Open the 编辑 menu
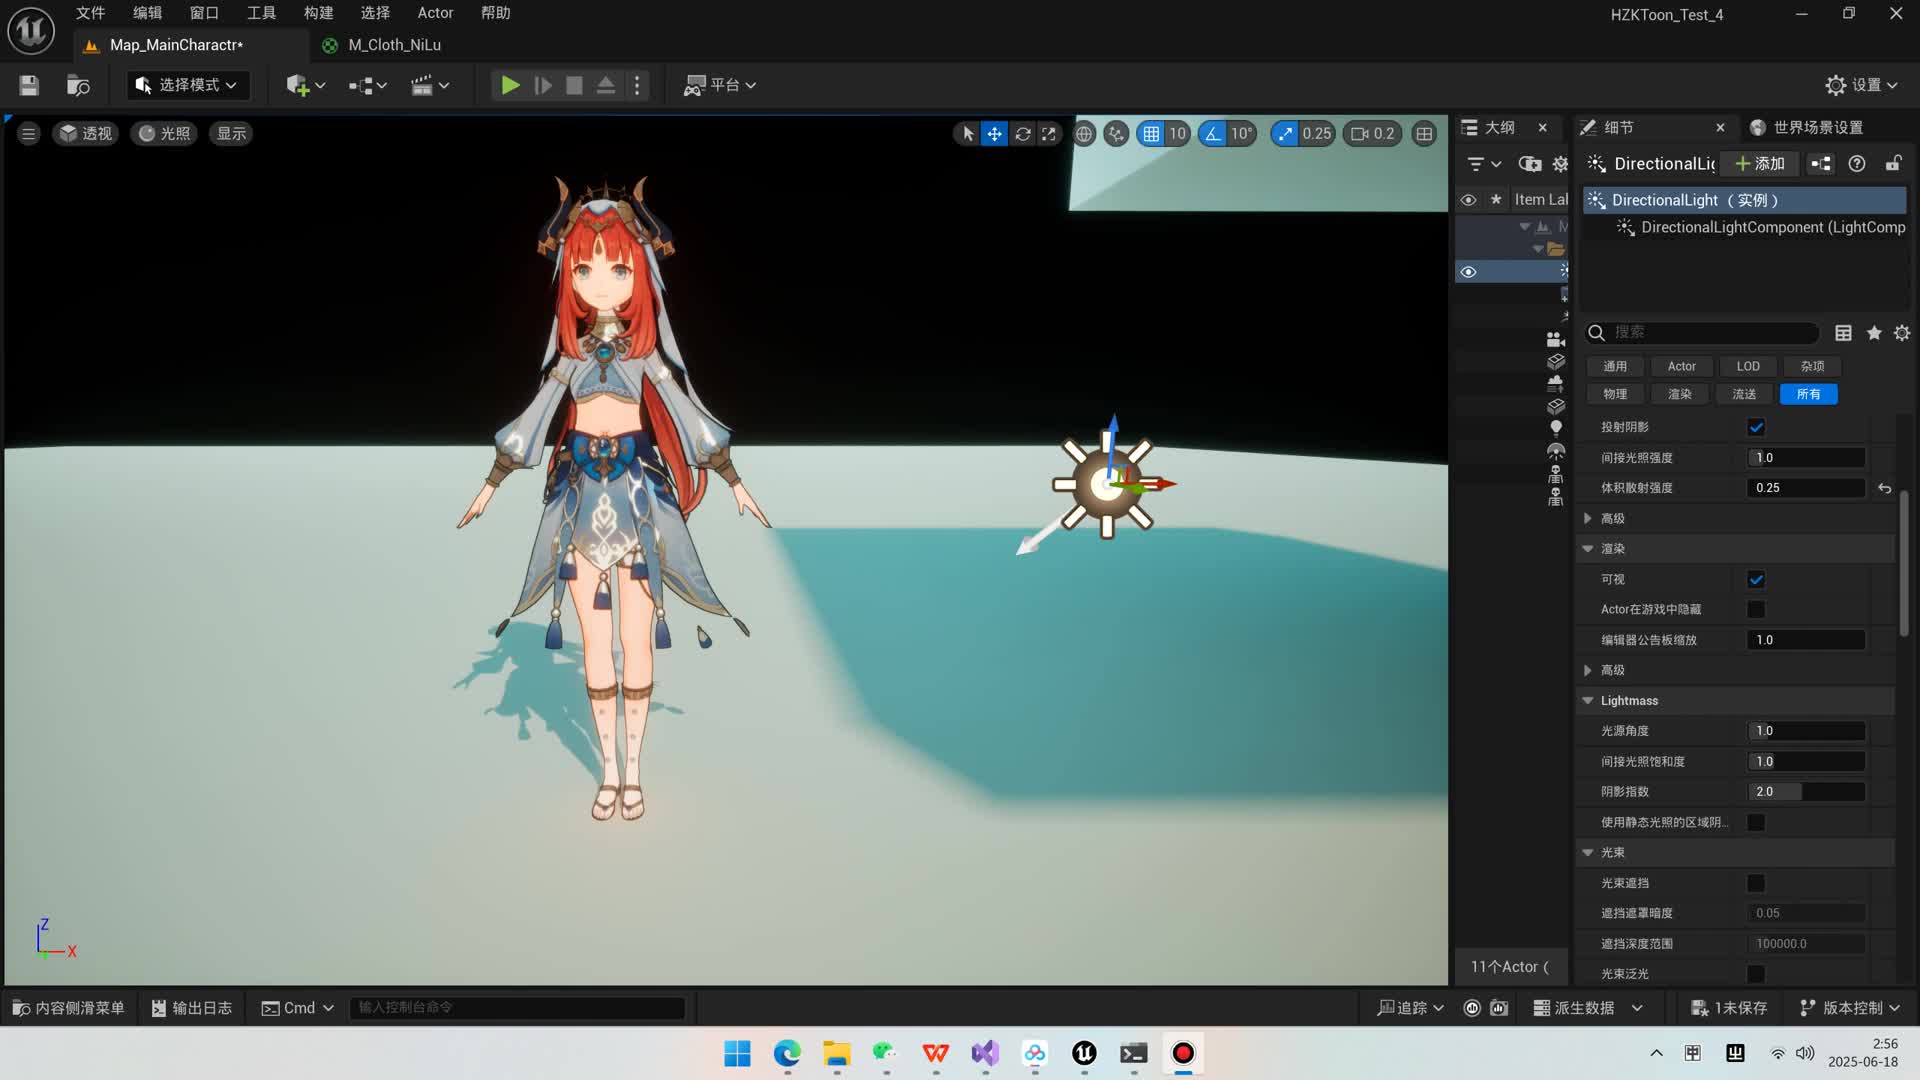The height and width of the screenshot is (1080, 1920). [x=147, y=13]
